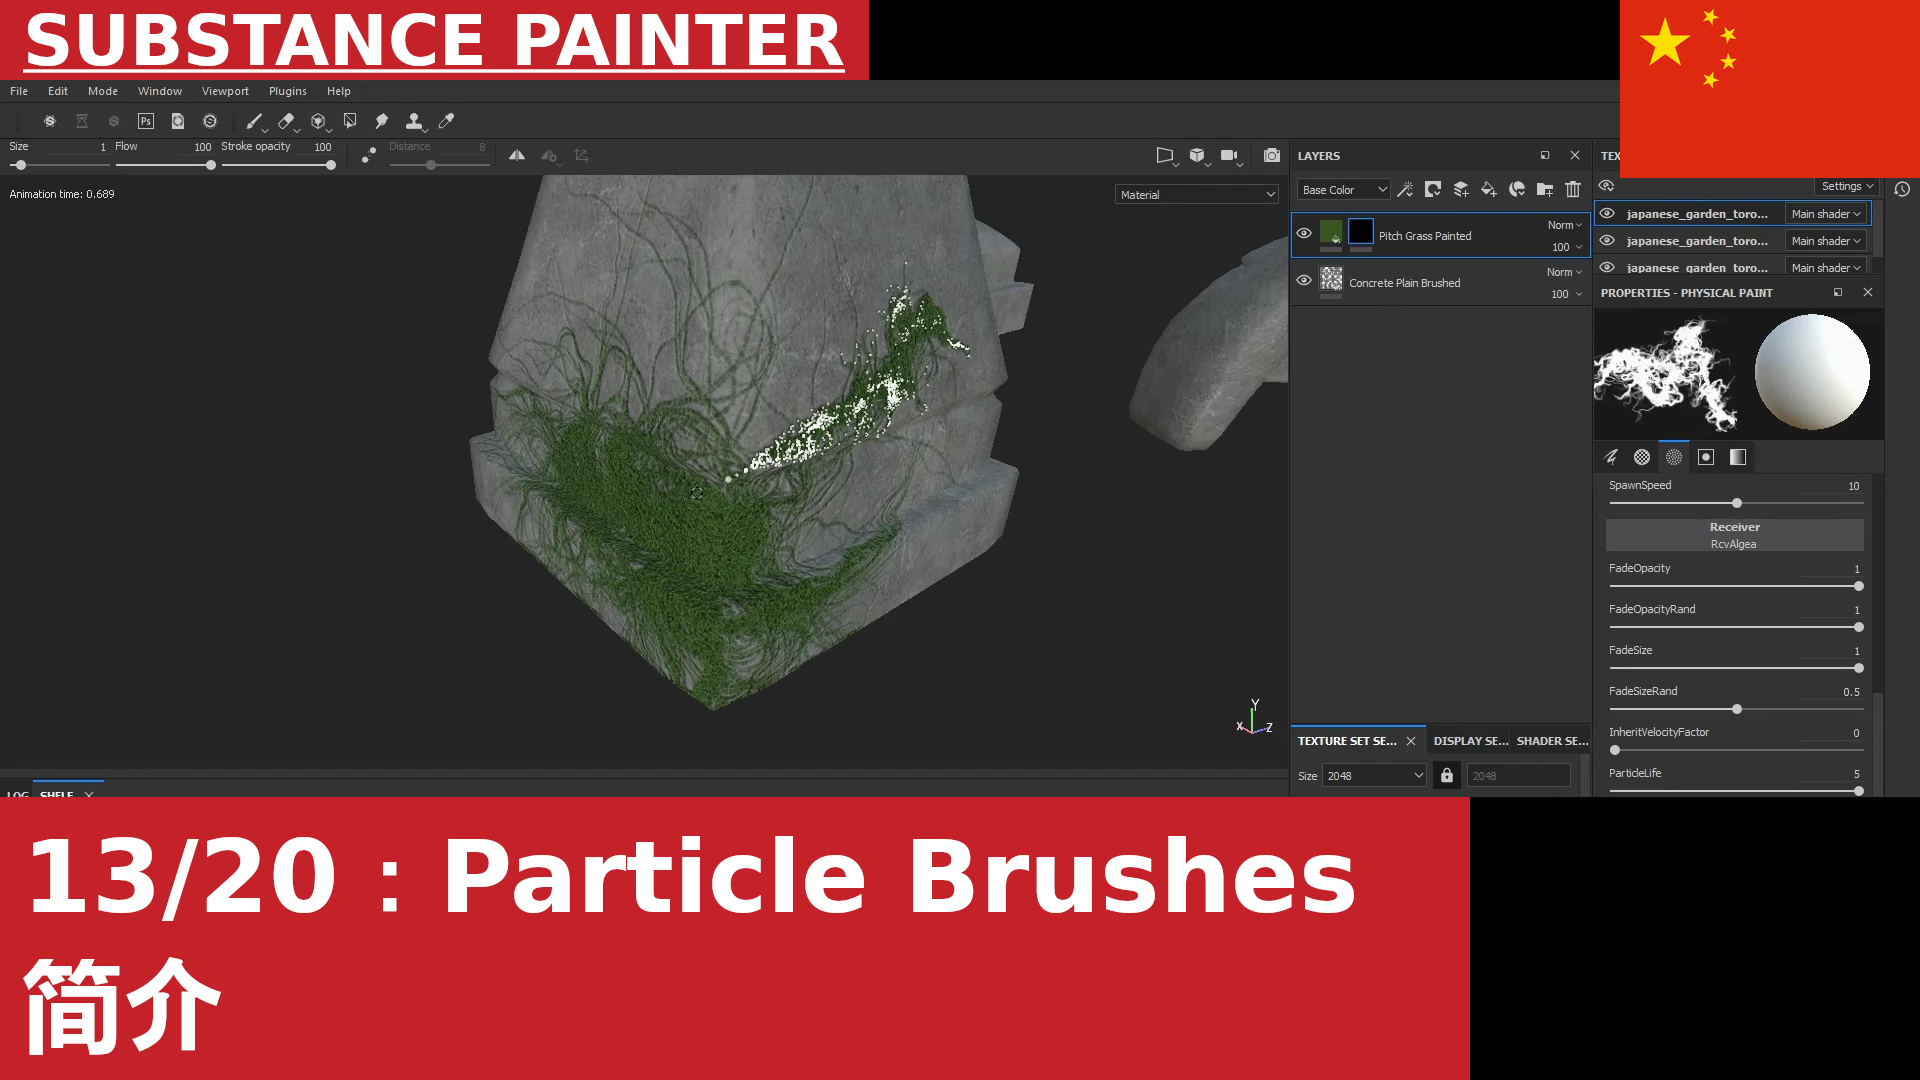
Task: Toggle the Lazy mouse icon
Action: [369, 155]
